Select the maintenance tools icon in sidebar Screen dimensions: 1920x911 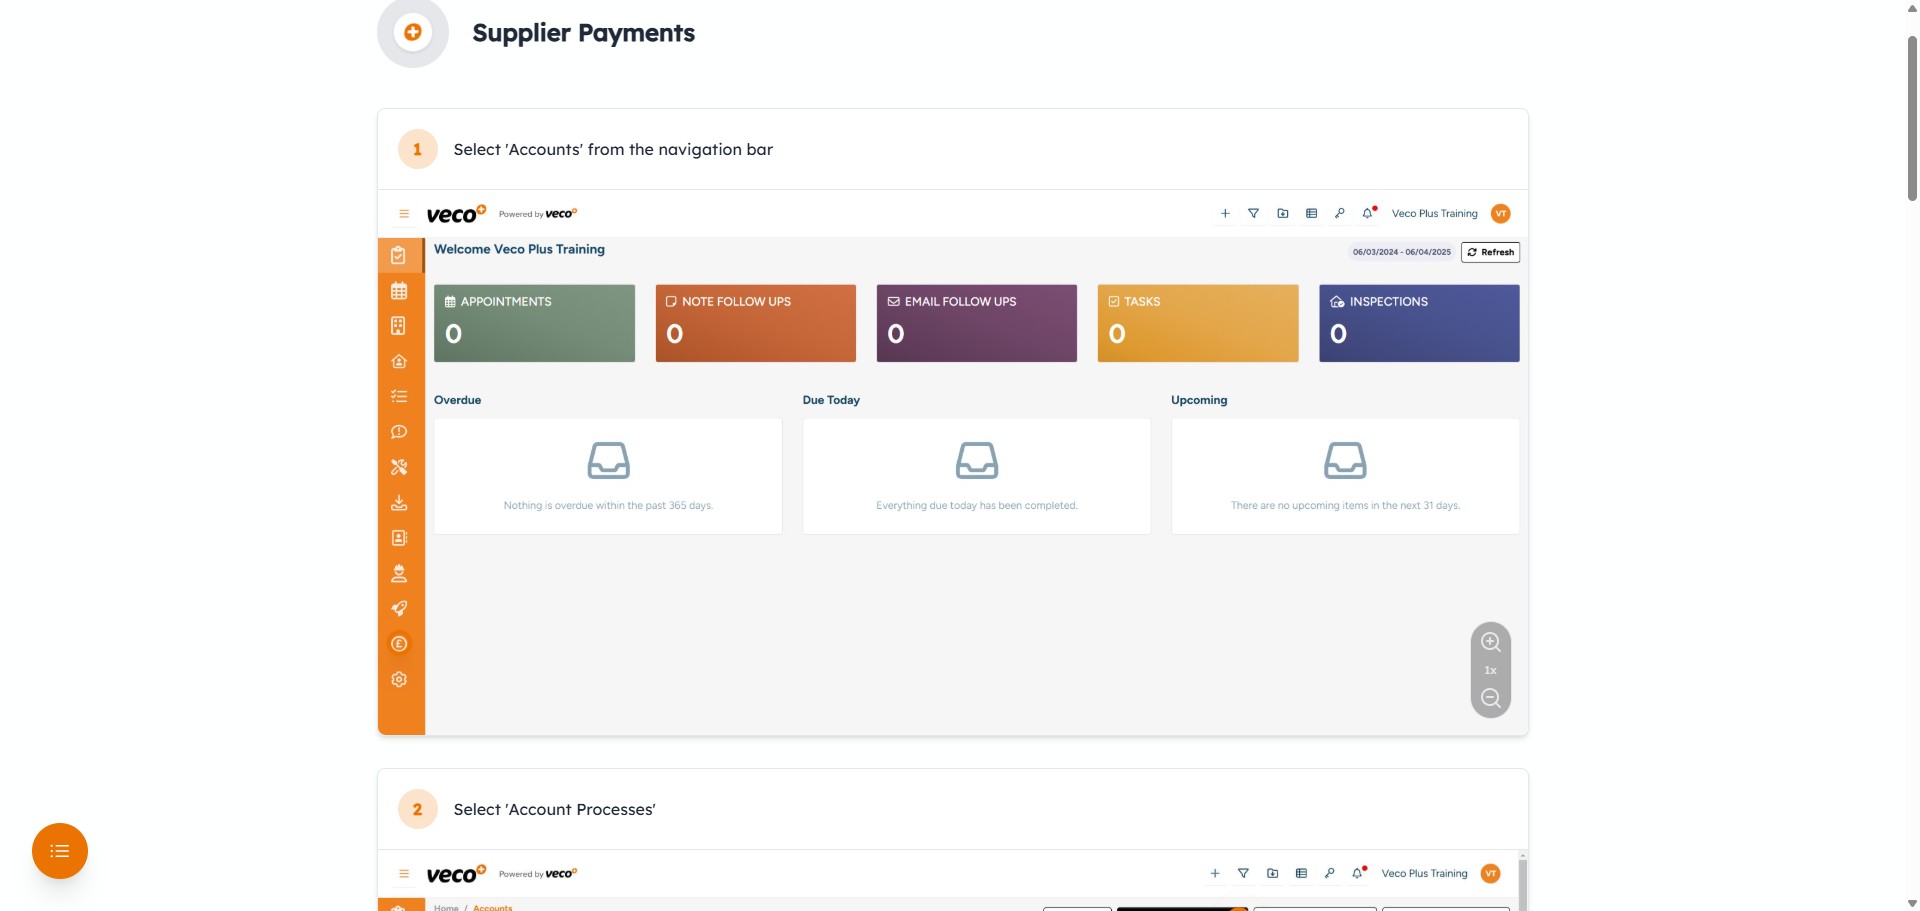point(399,467)
